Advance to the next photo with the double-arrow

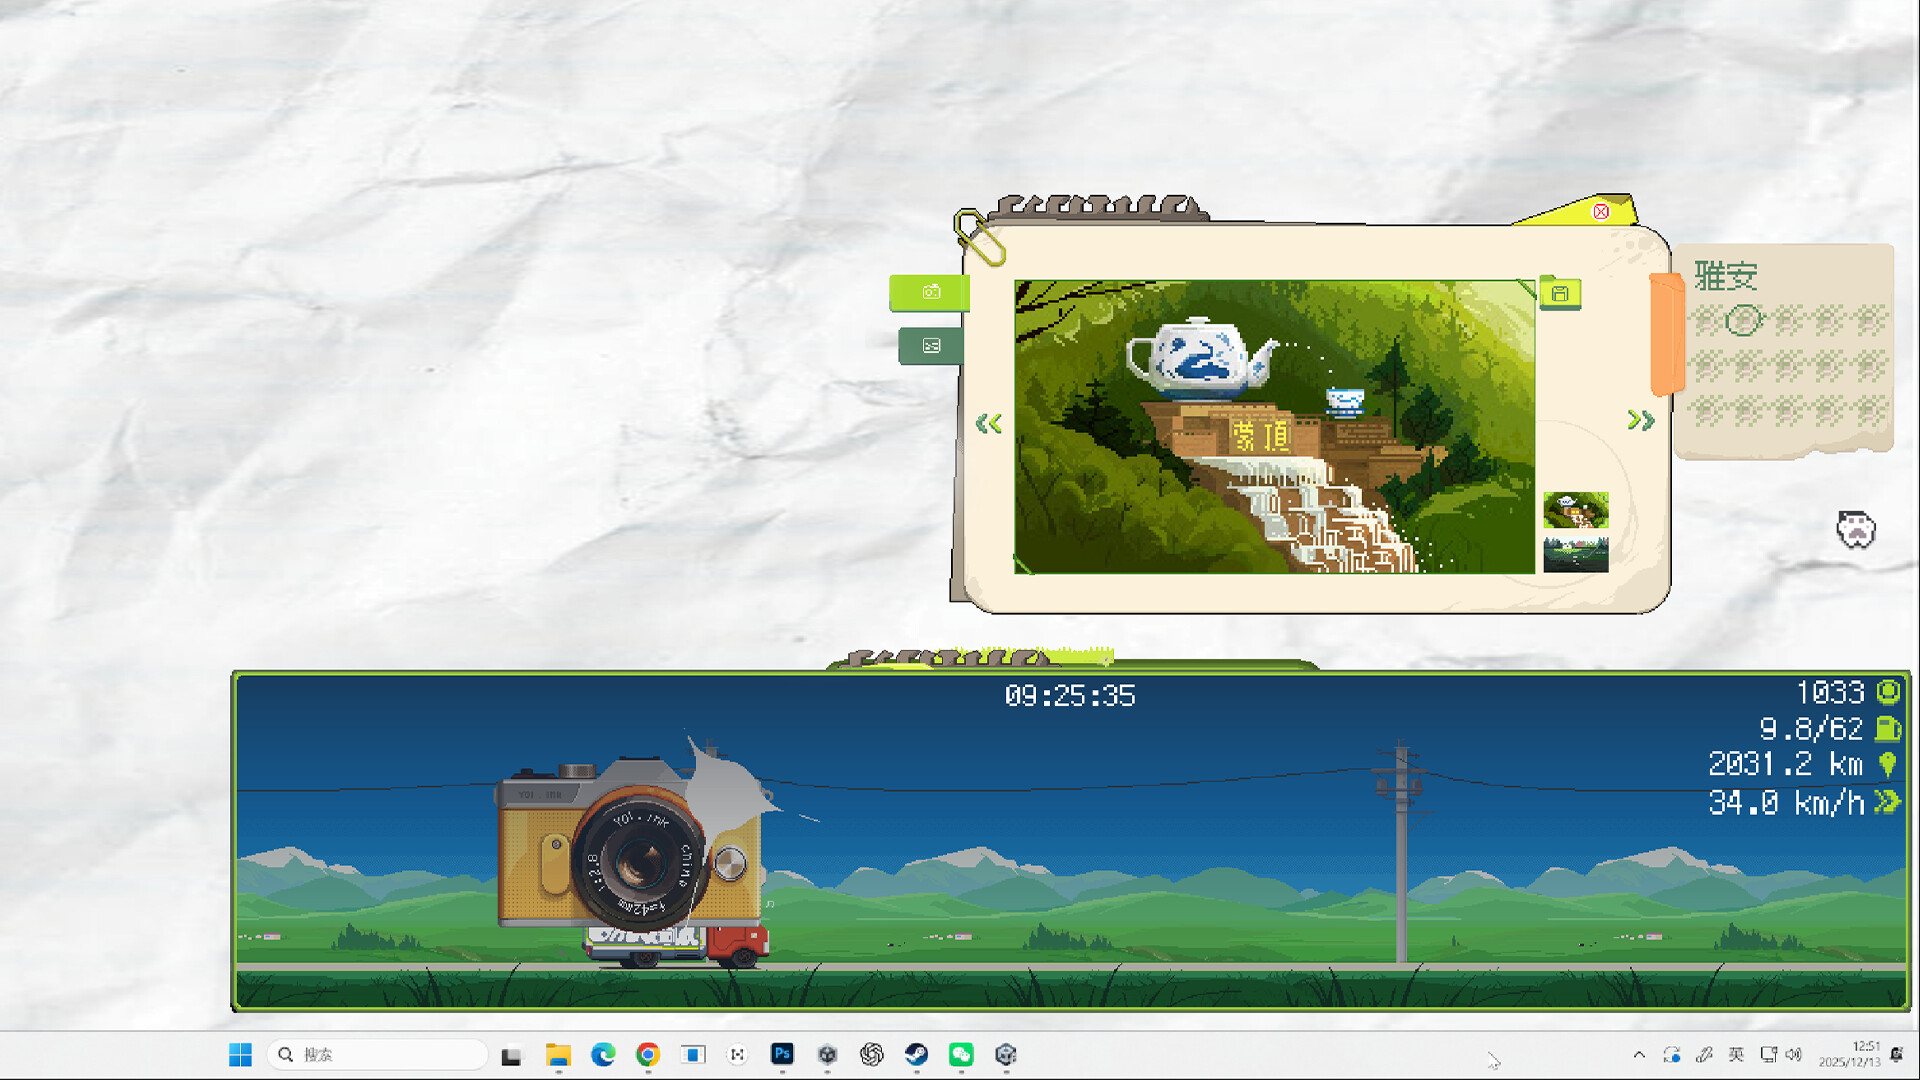[x=1640, y=421]
